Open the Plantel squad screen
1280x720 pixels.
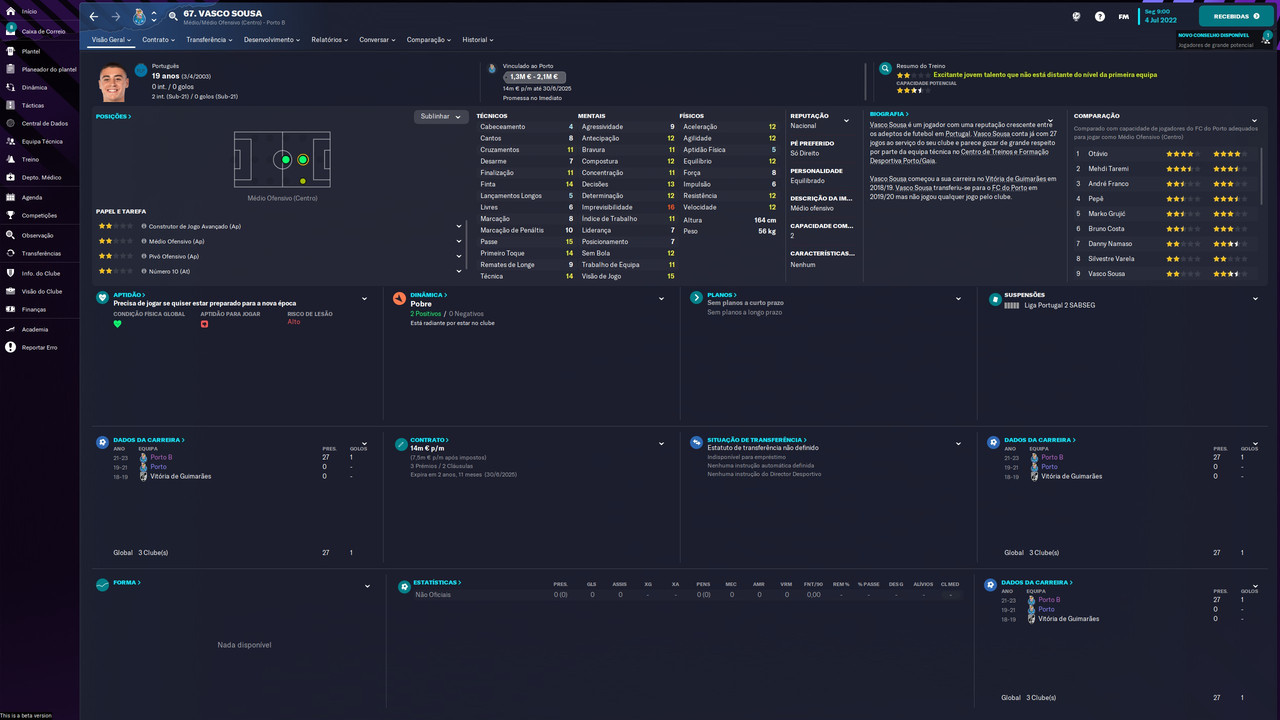(30, 51)
